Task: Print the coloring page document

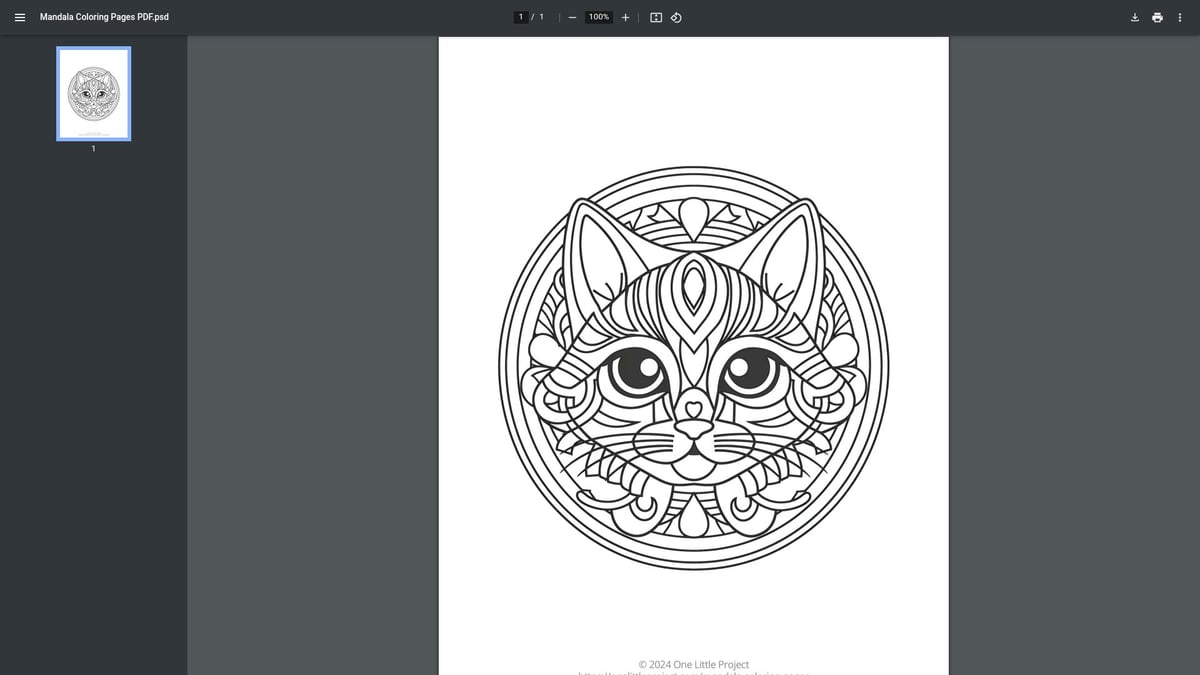Action: pyautogui.click(x=1157, y=17)
